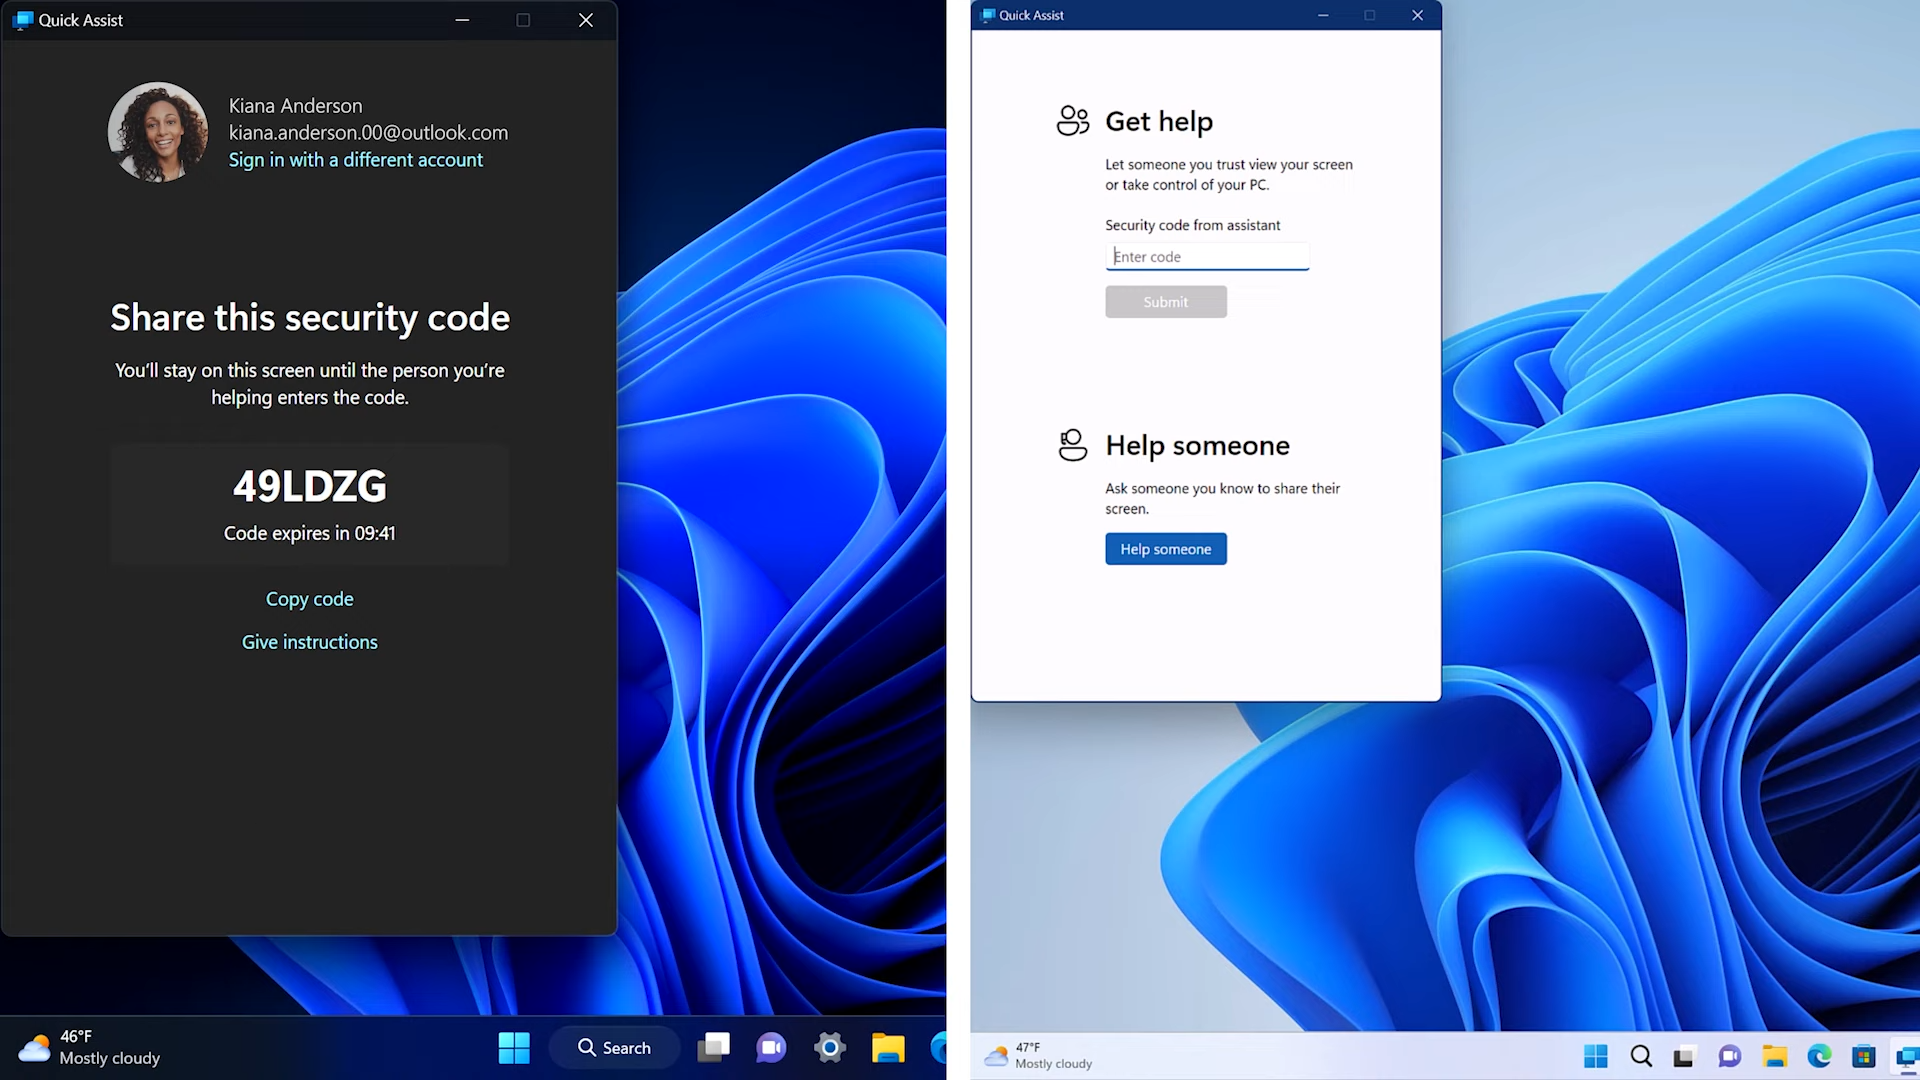Click Kiana Anderson's profile picture
The width and height of the screenshot is (1920, 1080).
click(x=158, y=132)
